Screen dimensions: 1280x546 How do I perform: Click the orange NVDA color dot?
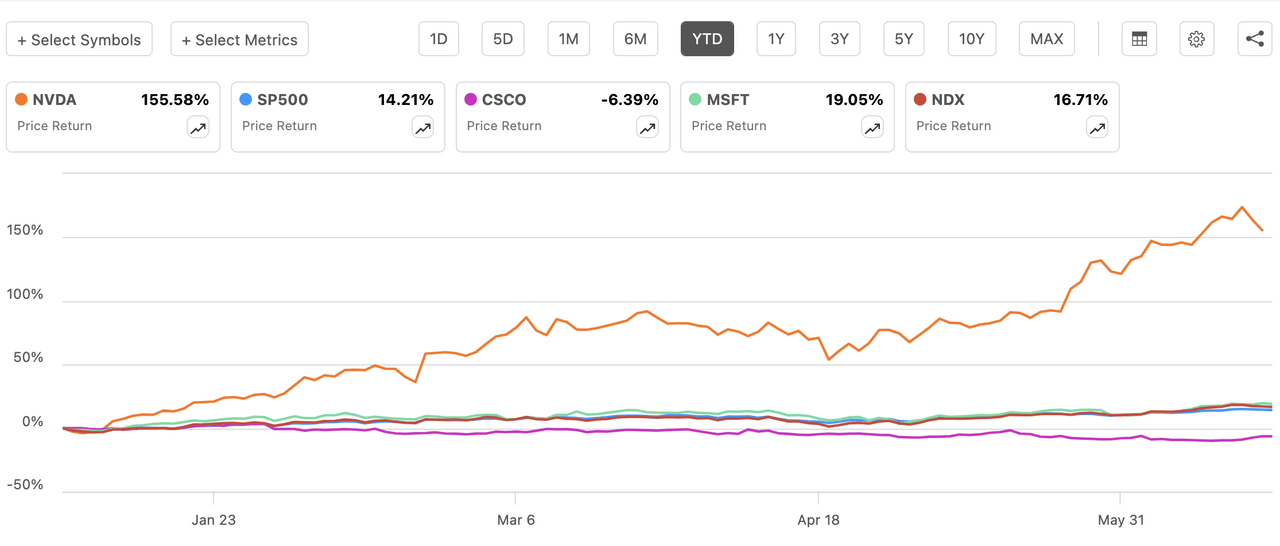pyautogui.click(x=22, y=100)
